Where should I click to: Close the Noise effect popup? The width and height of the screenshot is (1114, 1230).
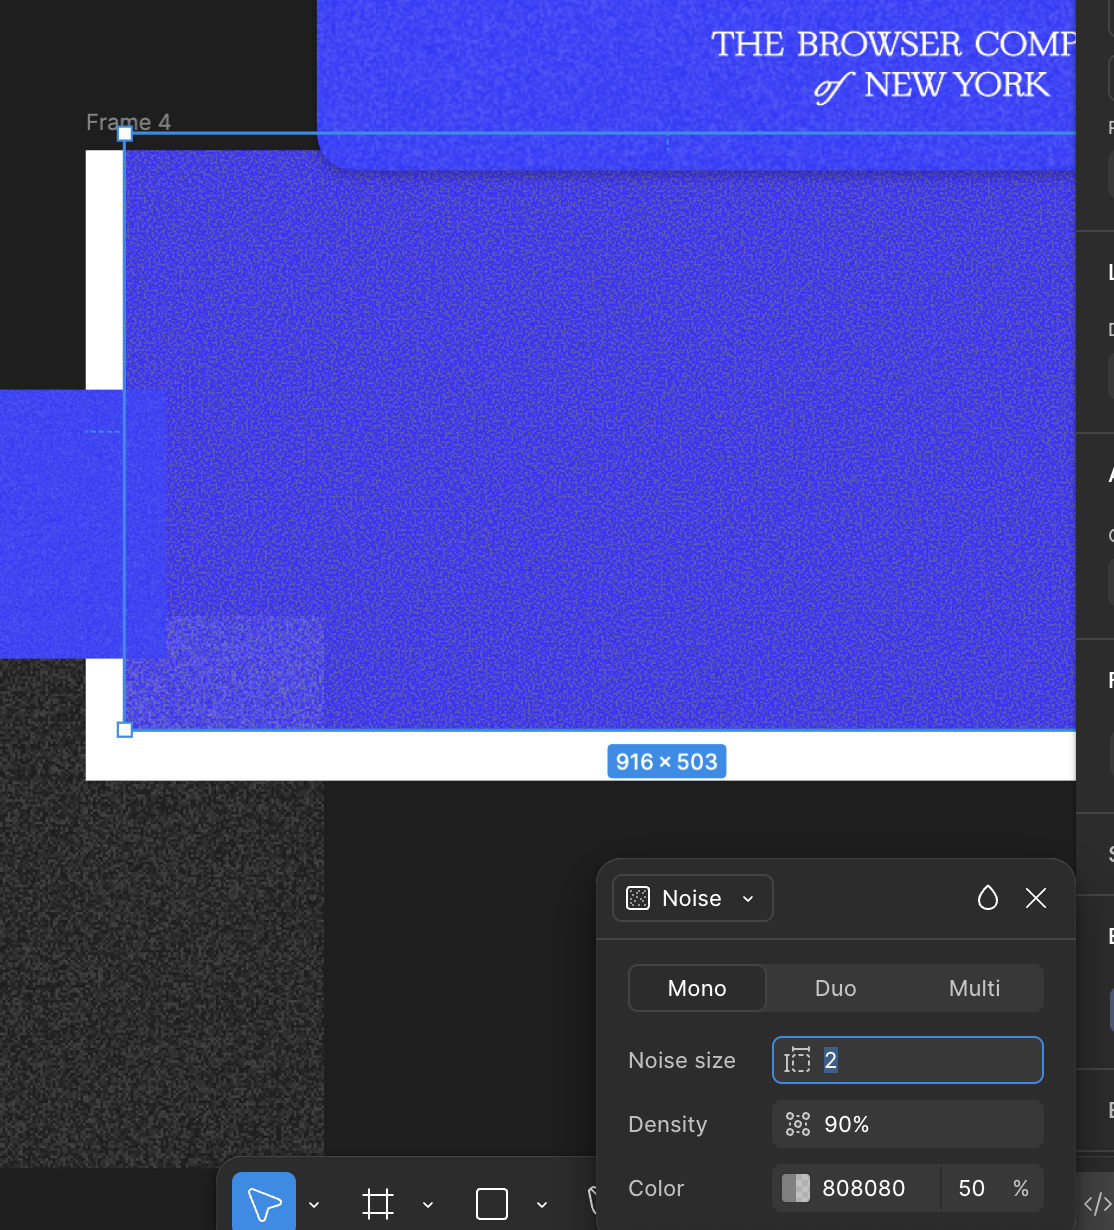(1036, 898)
